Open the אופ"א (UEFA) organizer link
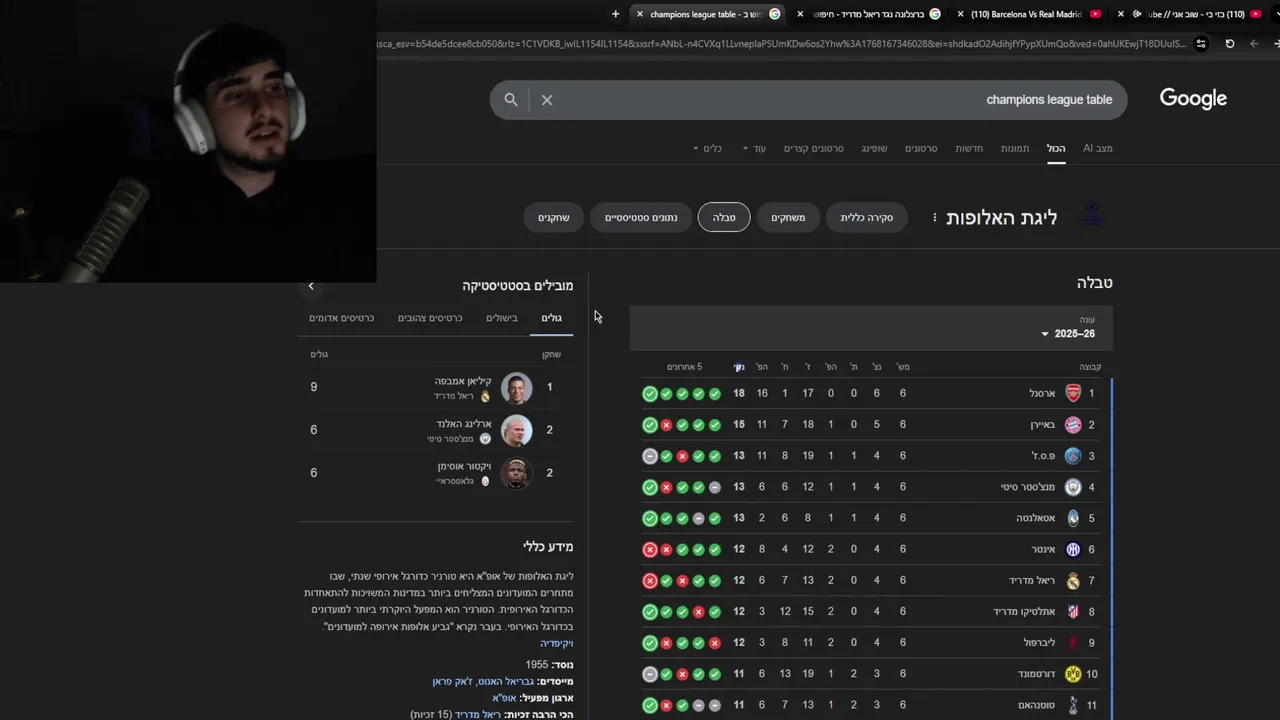The height and width of the screenshot is (720, 1280). pos(503,697)
